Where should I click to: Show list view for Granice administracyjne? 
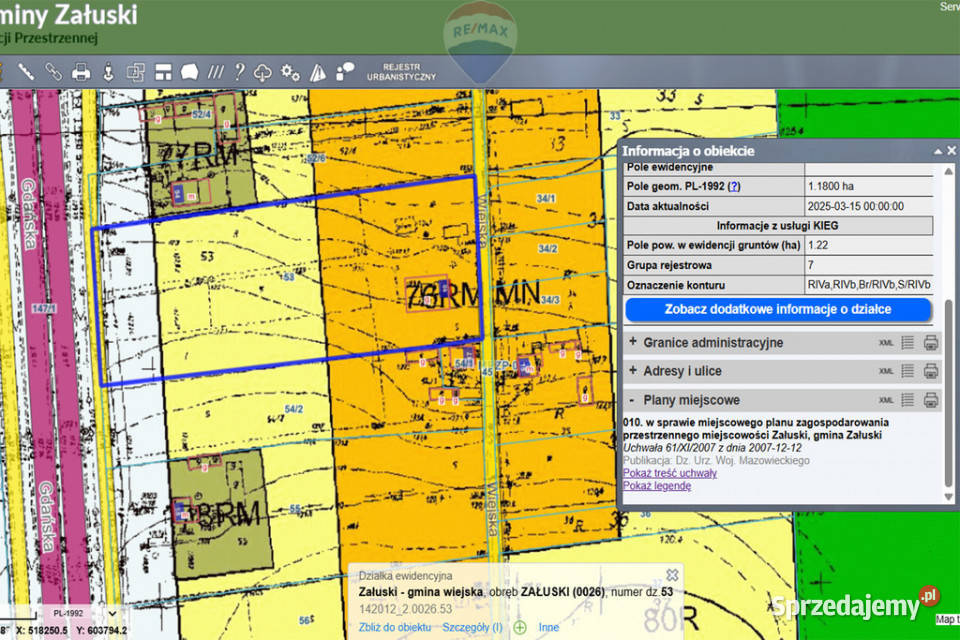[907, 342]
